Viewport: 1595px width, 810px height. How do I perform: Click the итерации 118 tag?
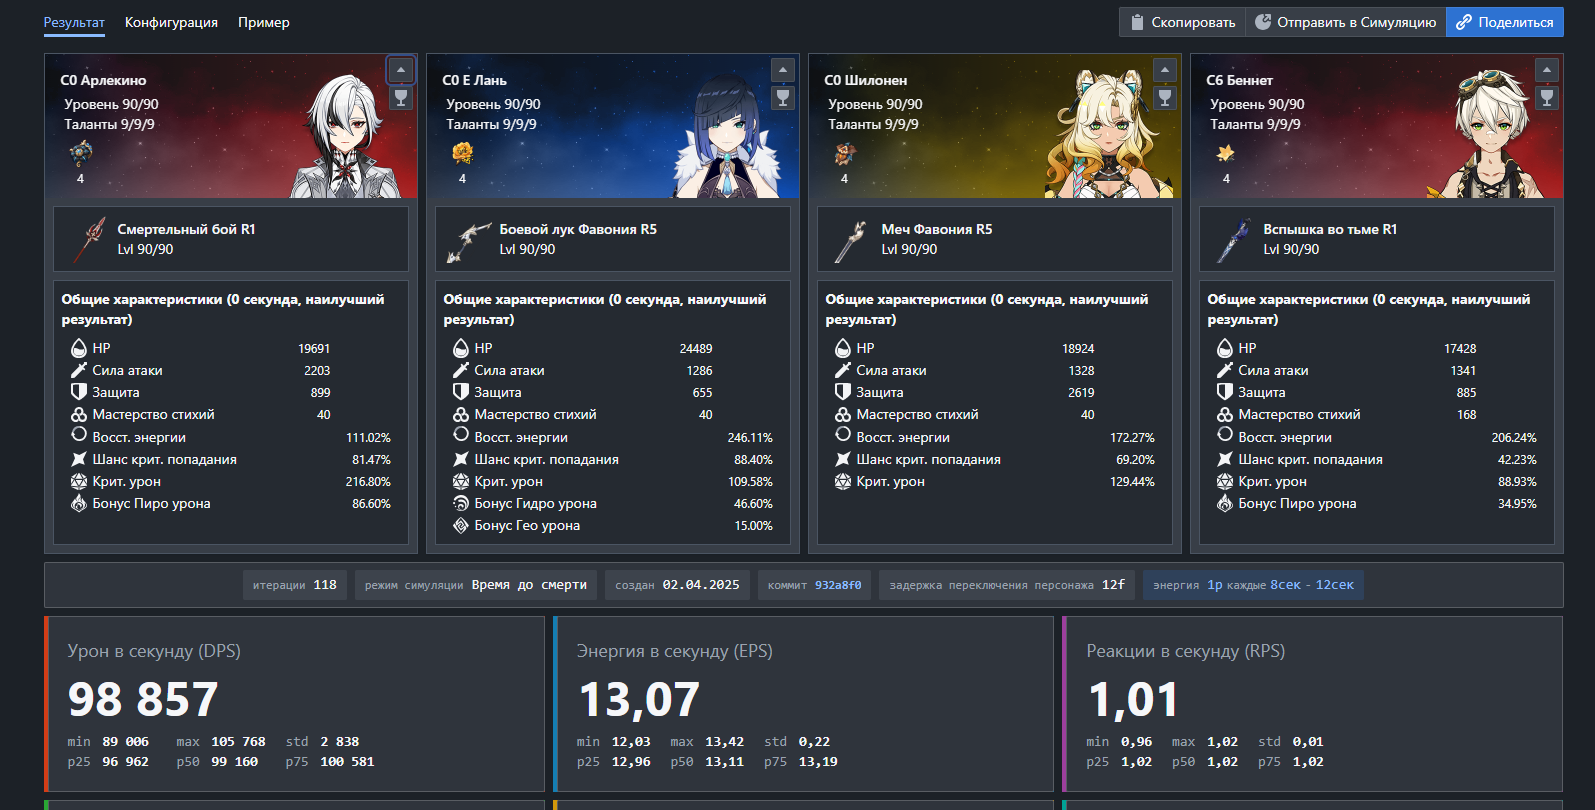pyautogui.click(x=295, y=585)
